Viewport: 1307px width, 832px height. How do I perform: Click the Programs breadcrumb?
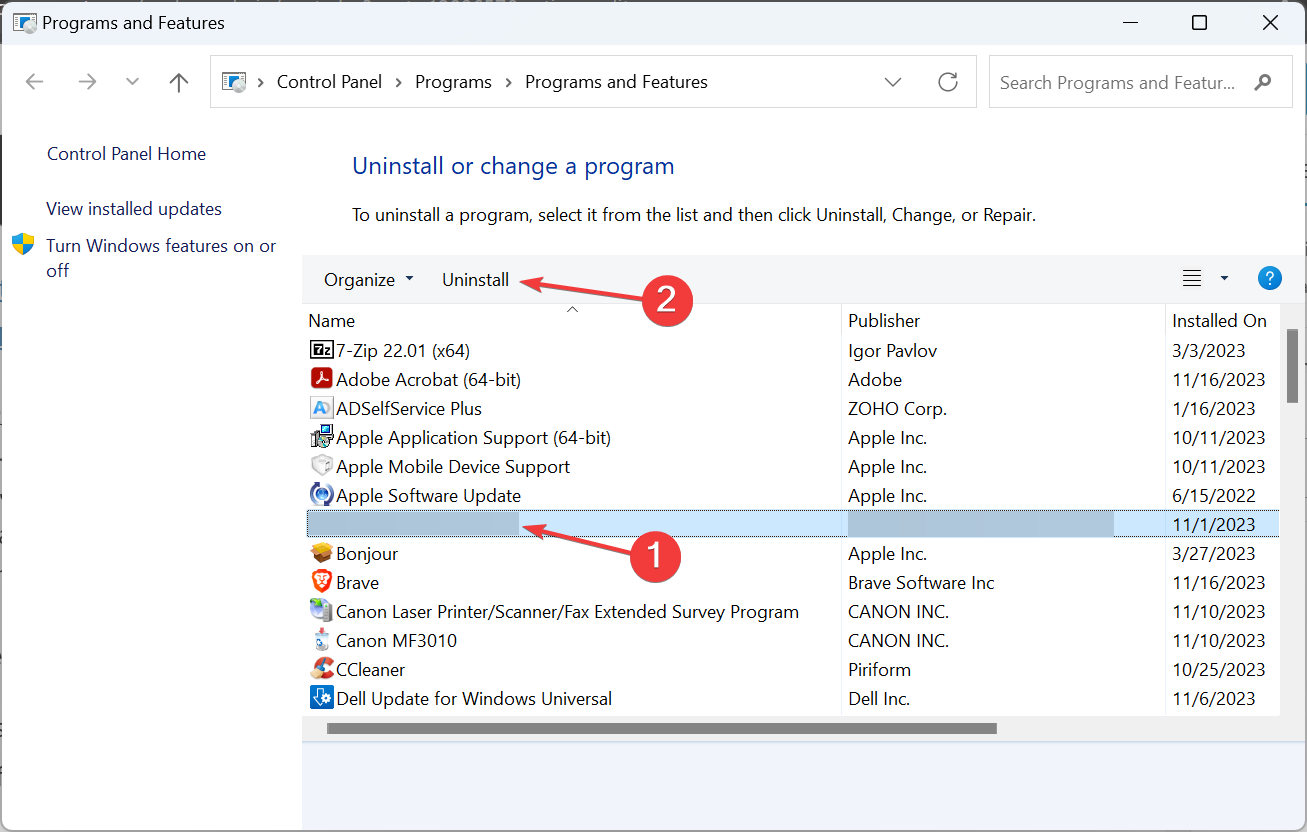pyautogui.click(x=453, y=82)
